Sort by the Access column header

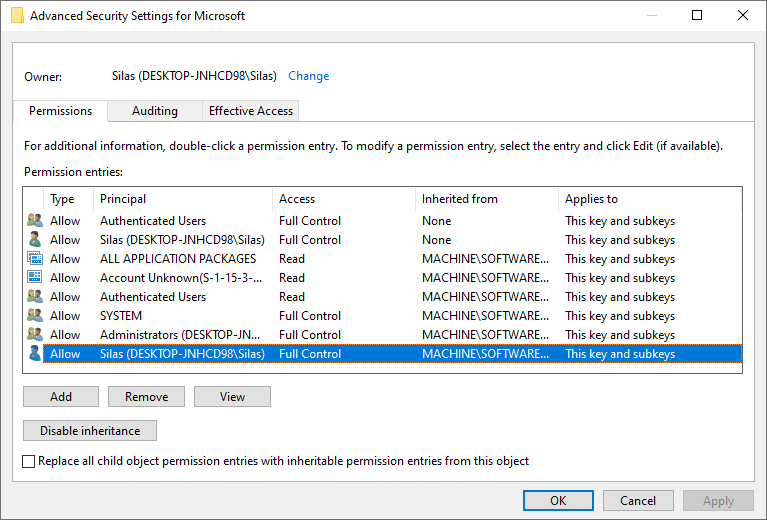point(344,199)
